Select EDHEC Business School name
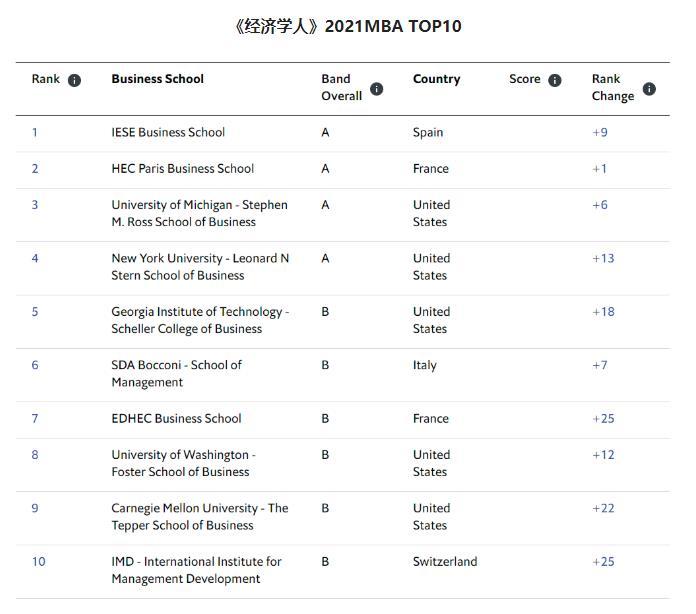The height and width of the screenshot is (614, 696). click(x=176, y=419)
